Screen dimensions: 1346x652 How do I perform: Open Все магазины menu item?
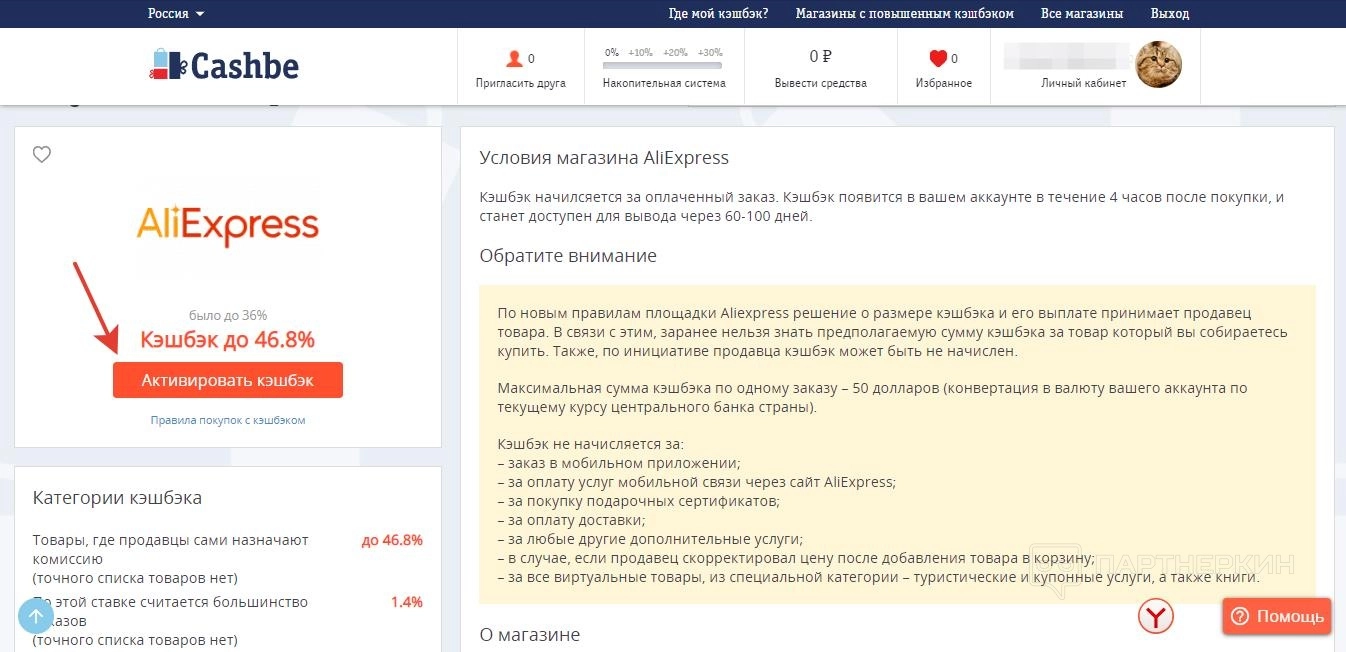click(x=1081, y=14)
